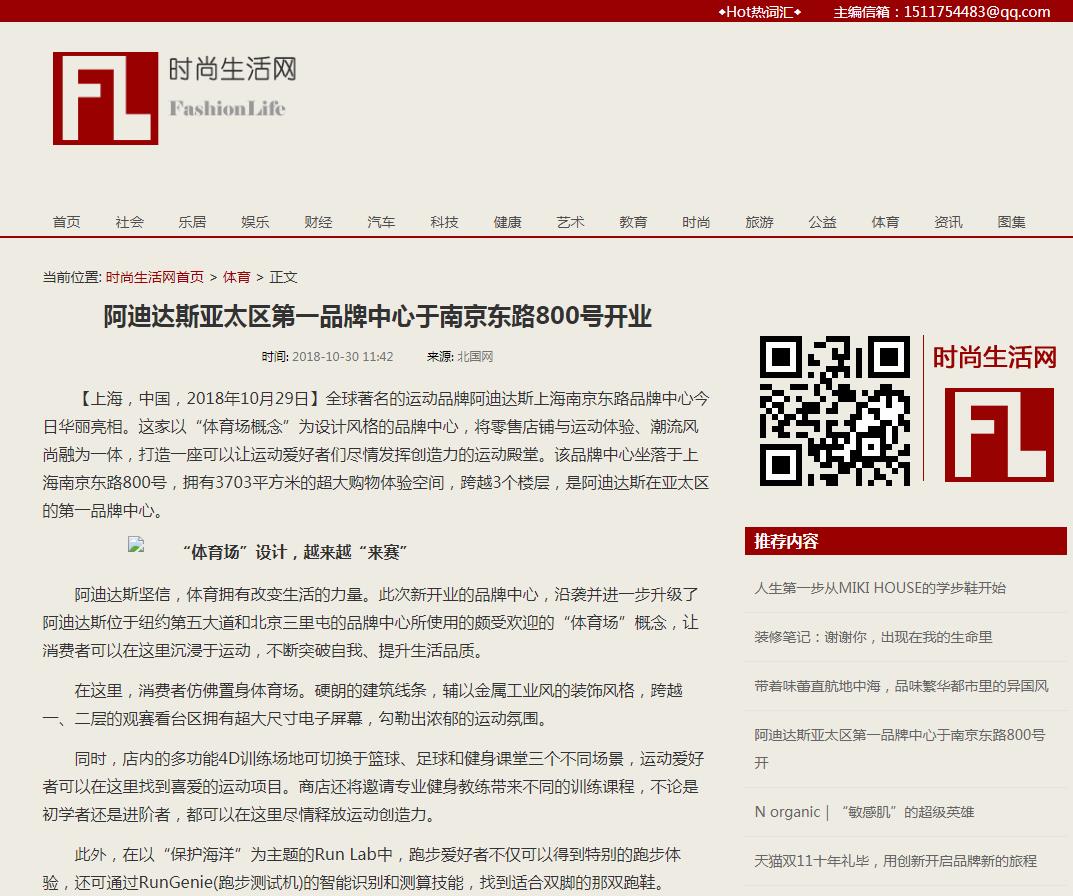1073x896 pixels.
Task: Open the MIKI HOUSE学步鞋 recommended article
Action: (880, 588)
